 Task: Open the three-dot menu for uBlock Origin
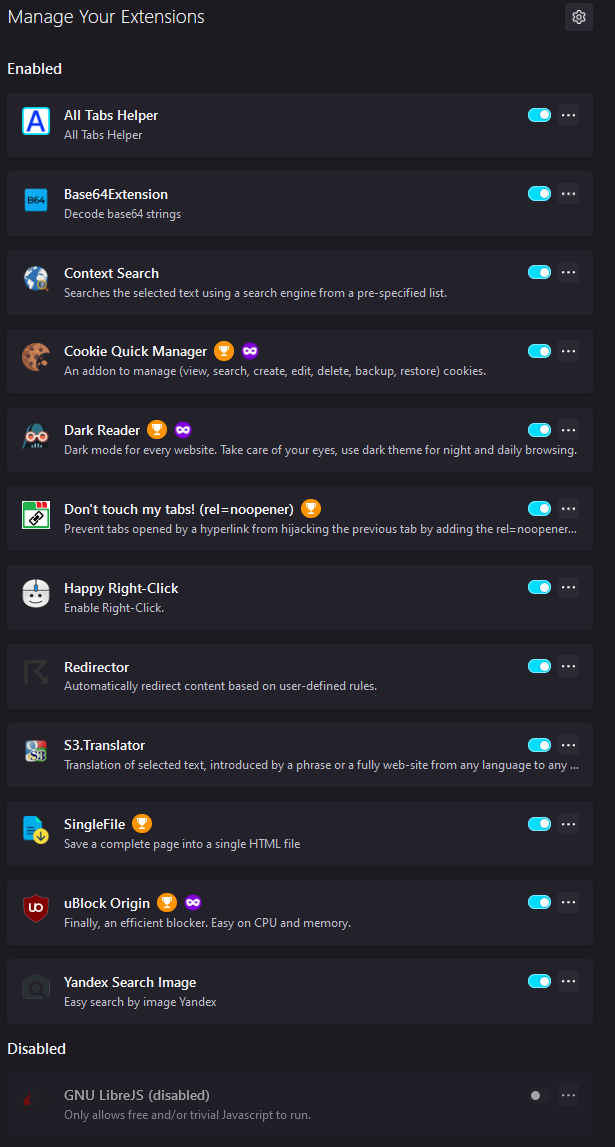coord(569,902)
